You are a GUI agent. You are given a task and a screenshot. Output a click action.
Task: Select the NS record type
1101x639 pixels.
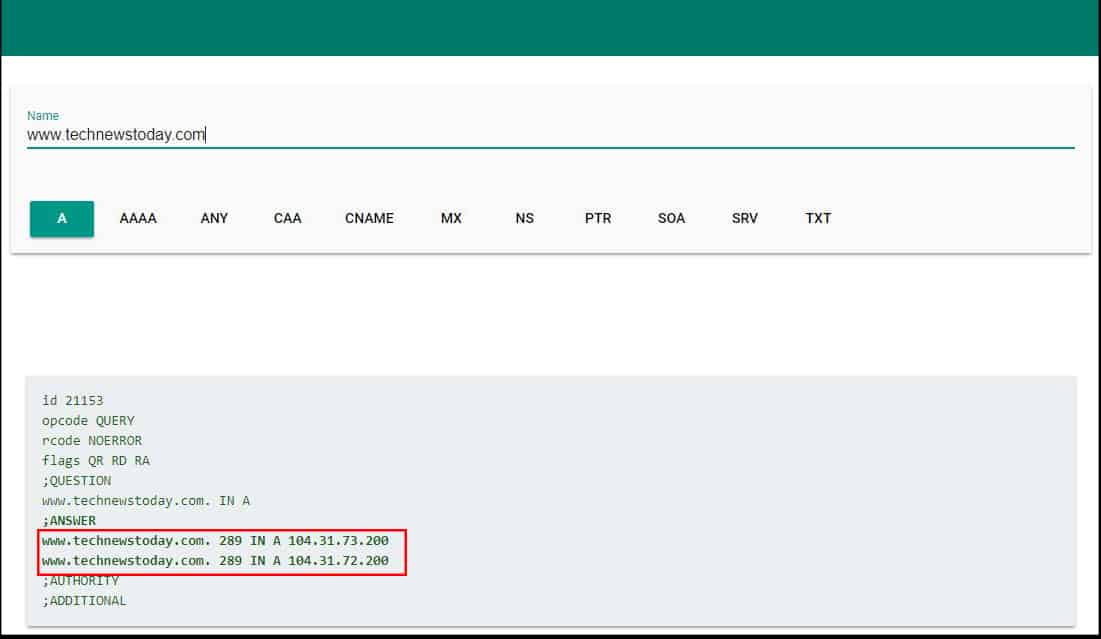pos(524,218)
